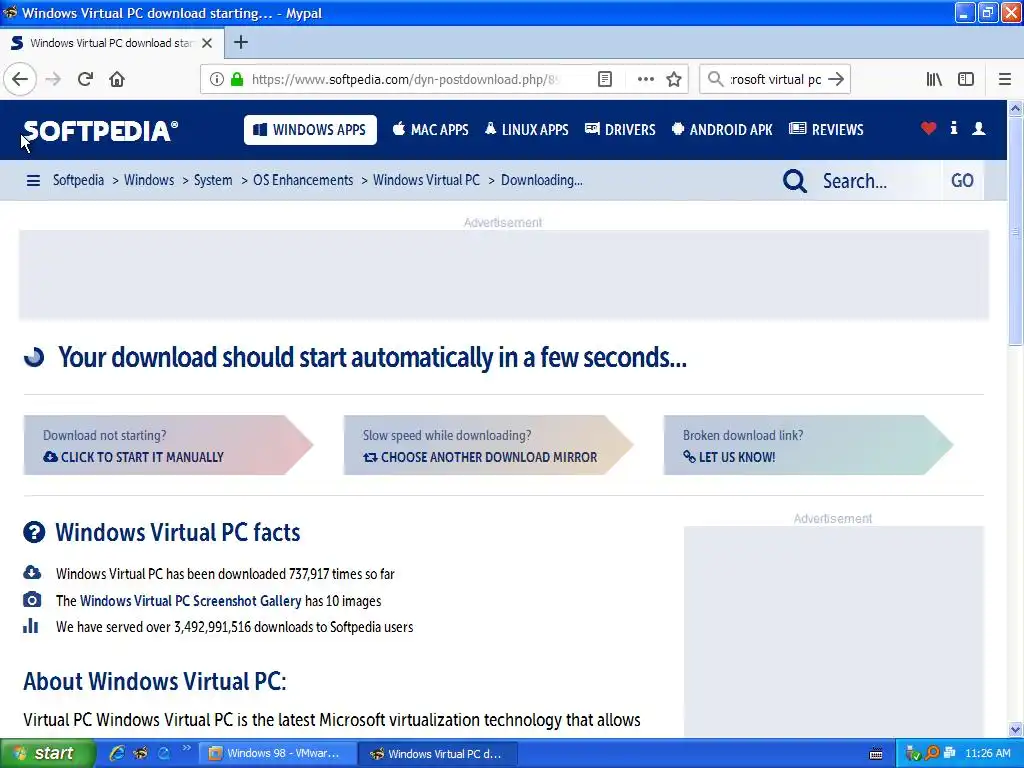
Task: Click the green padlock security icon
Action: (x=237, y=80)
